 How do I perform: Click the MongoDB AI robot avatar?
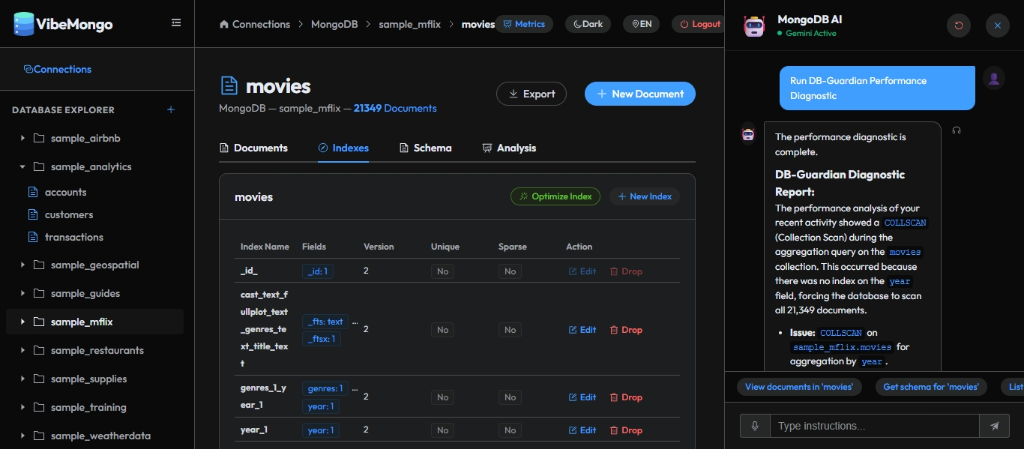[754, 25]
